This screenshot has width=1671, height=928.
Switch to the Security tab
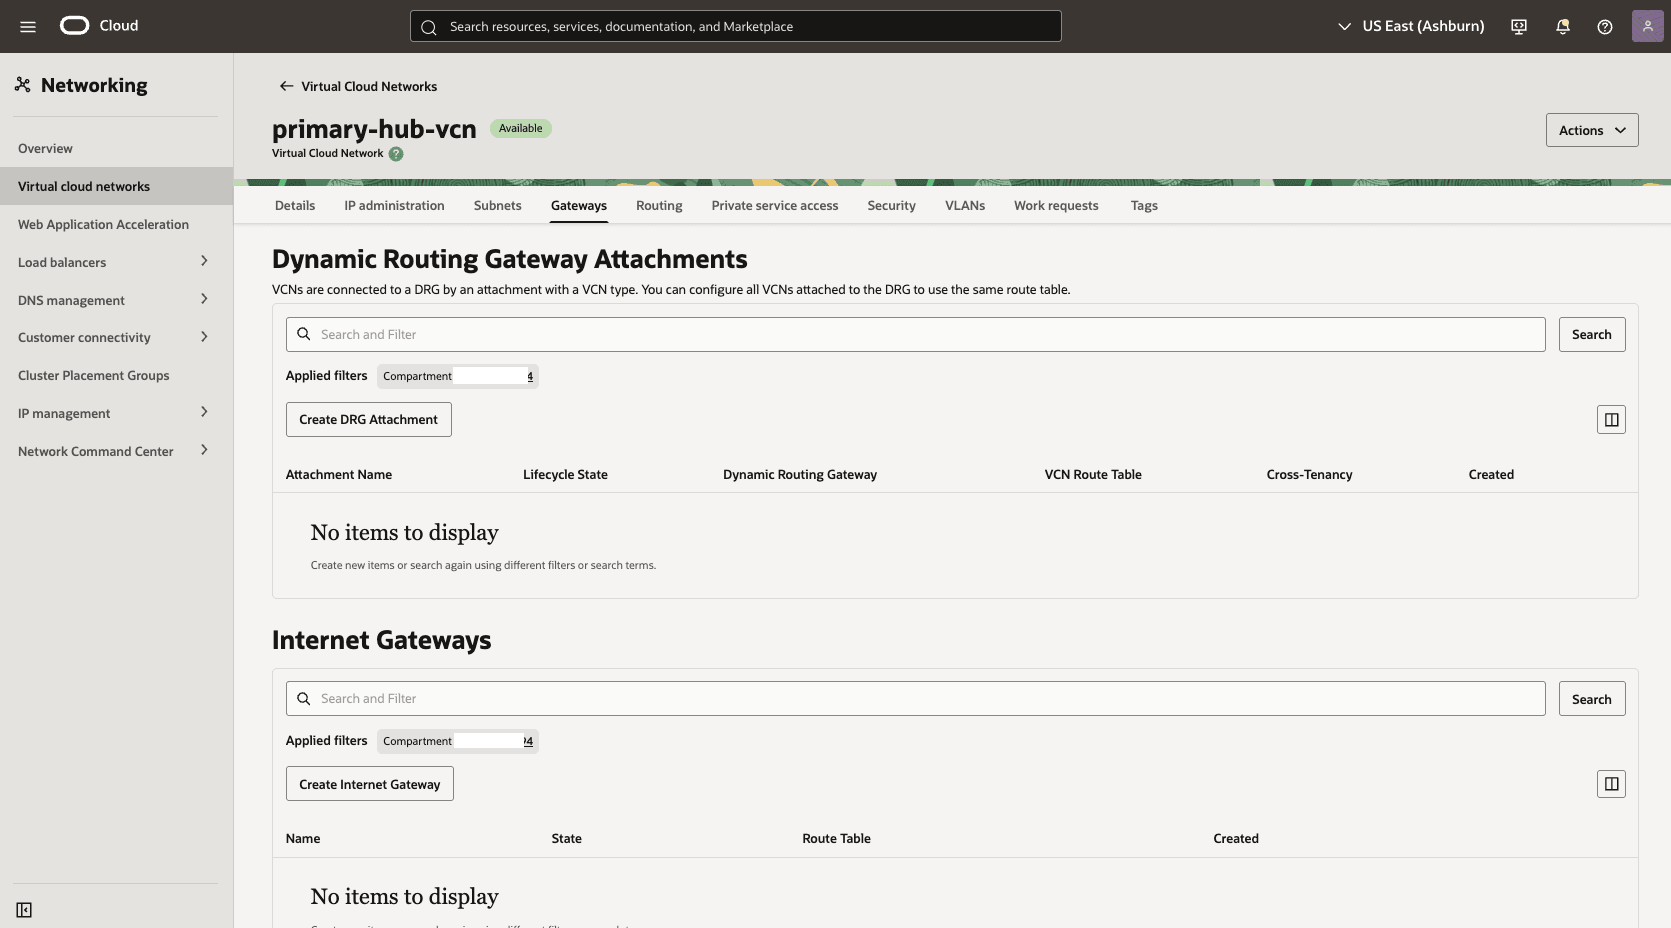point(891,205)
